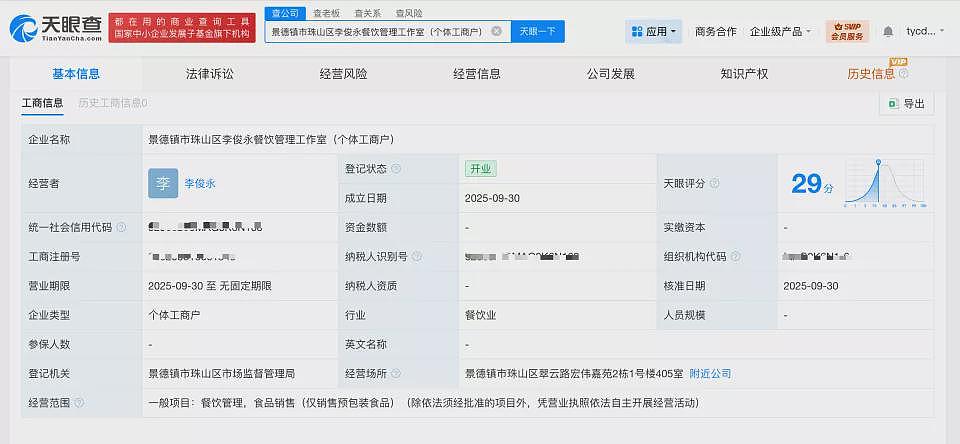Click the 企业名称 value text
The image size is (960, 444).
[x=271, y=140]
